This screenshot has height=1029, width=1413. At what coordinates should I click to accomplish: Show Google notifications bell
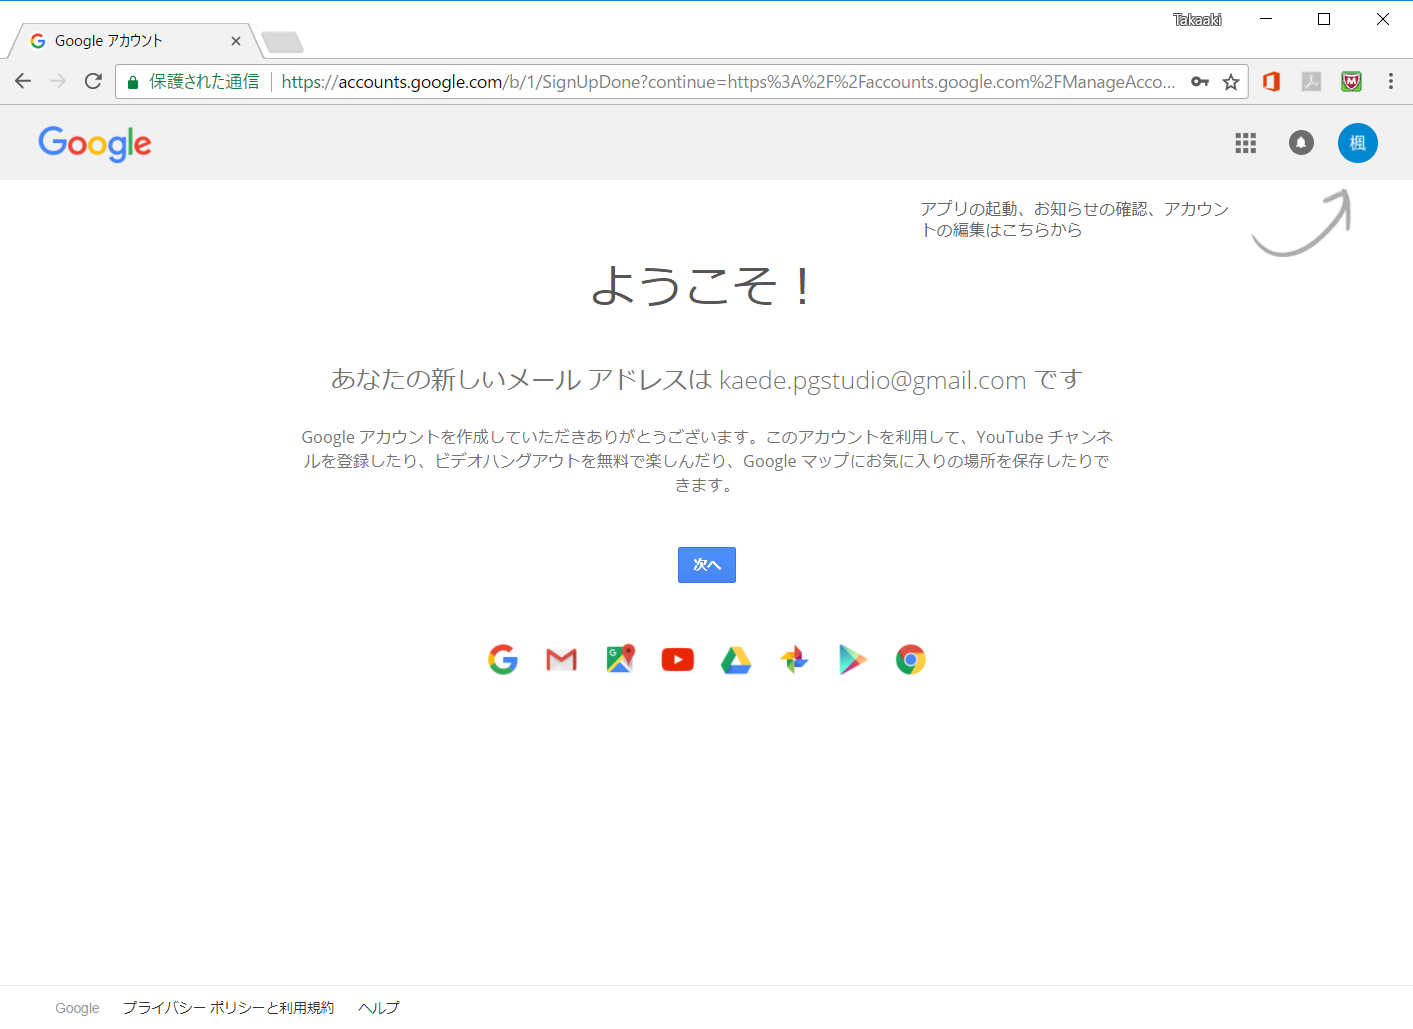click(x=1301, y=143)
